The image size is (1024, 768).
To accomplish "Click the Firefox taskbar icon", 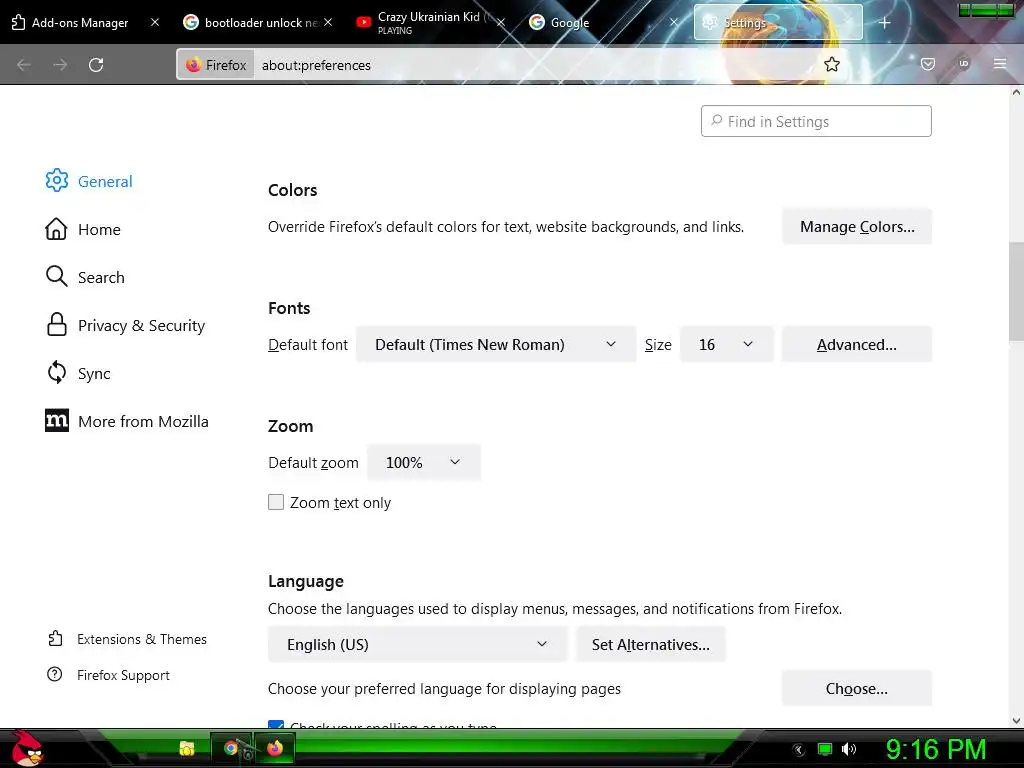I will (x=275, y=748).
